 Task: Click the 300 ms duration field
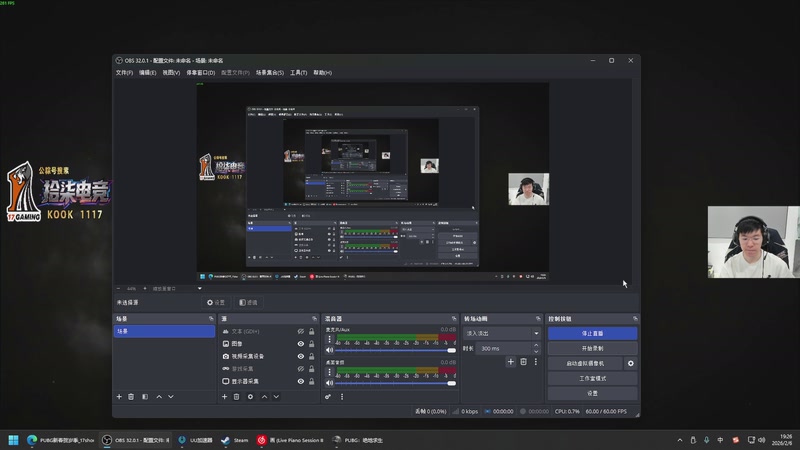click(504, 348)
